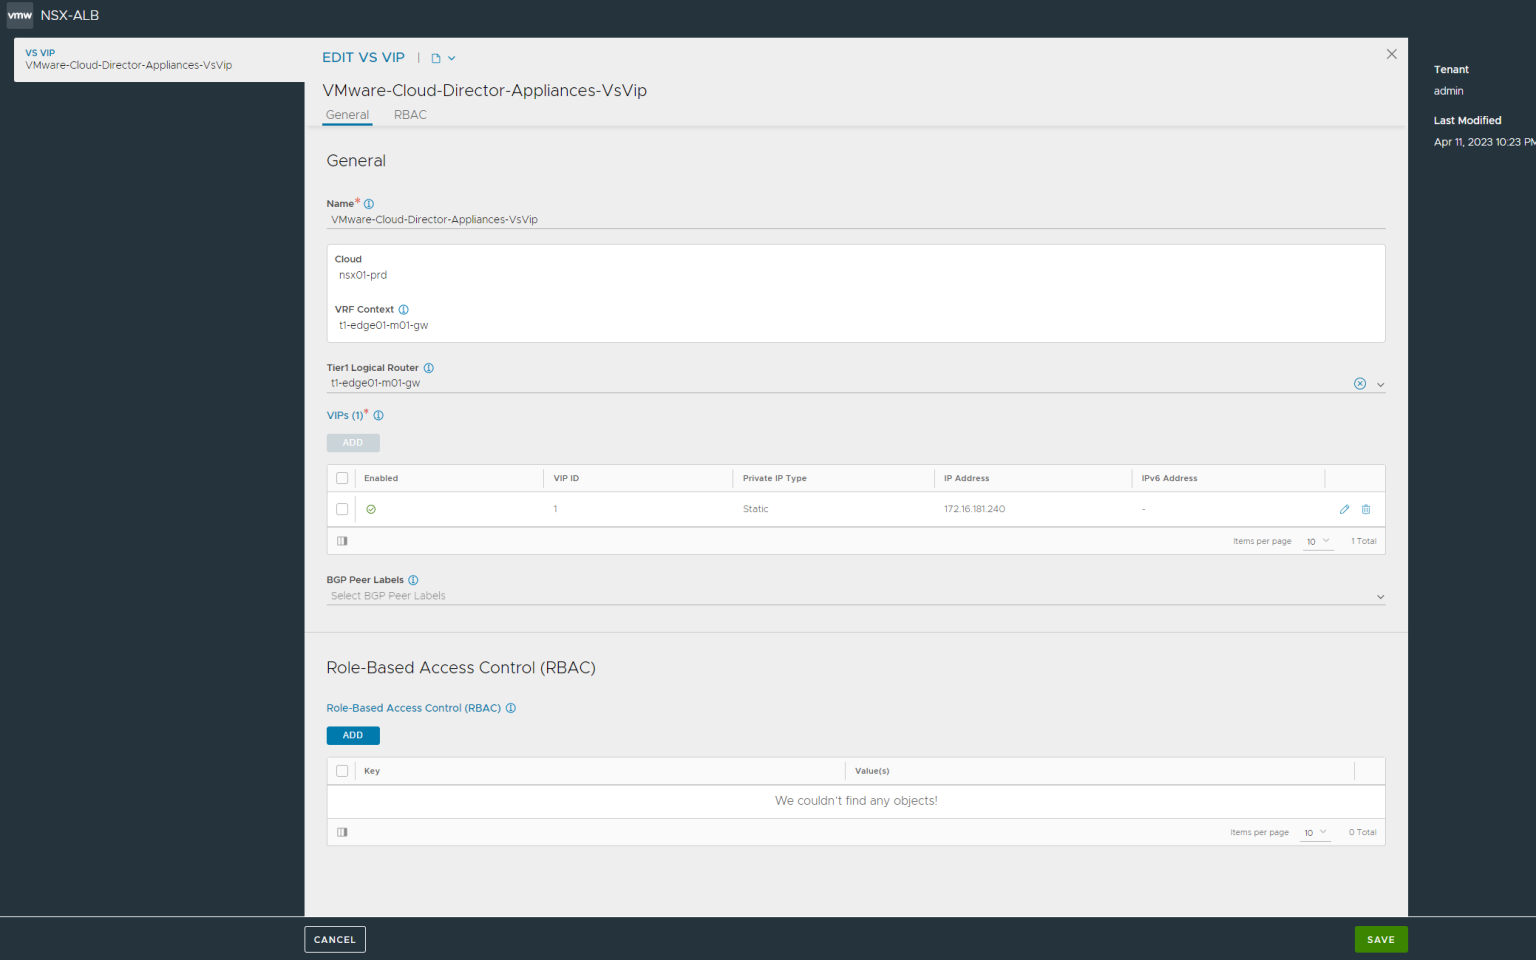Select the General tab
The width and height of the screenshot is (1536, 960).
pyautogui.click(x=347, y=114)
